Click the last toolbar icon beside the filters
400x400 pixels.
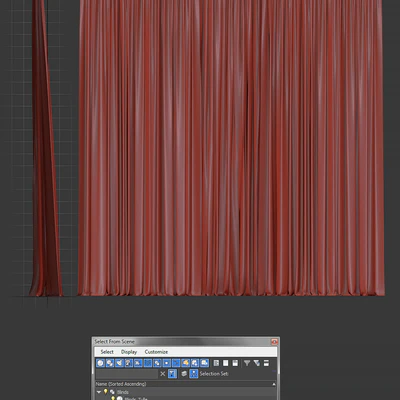(266, 363)
